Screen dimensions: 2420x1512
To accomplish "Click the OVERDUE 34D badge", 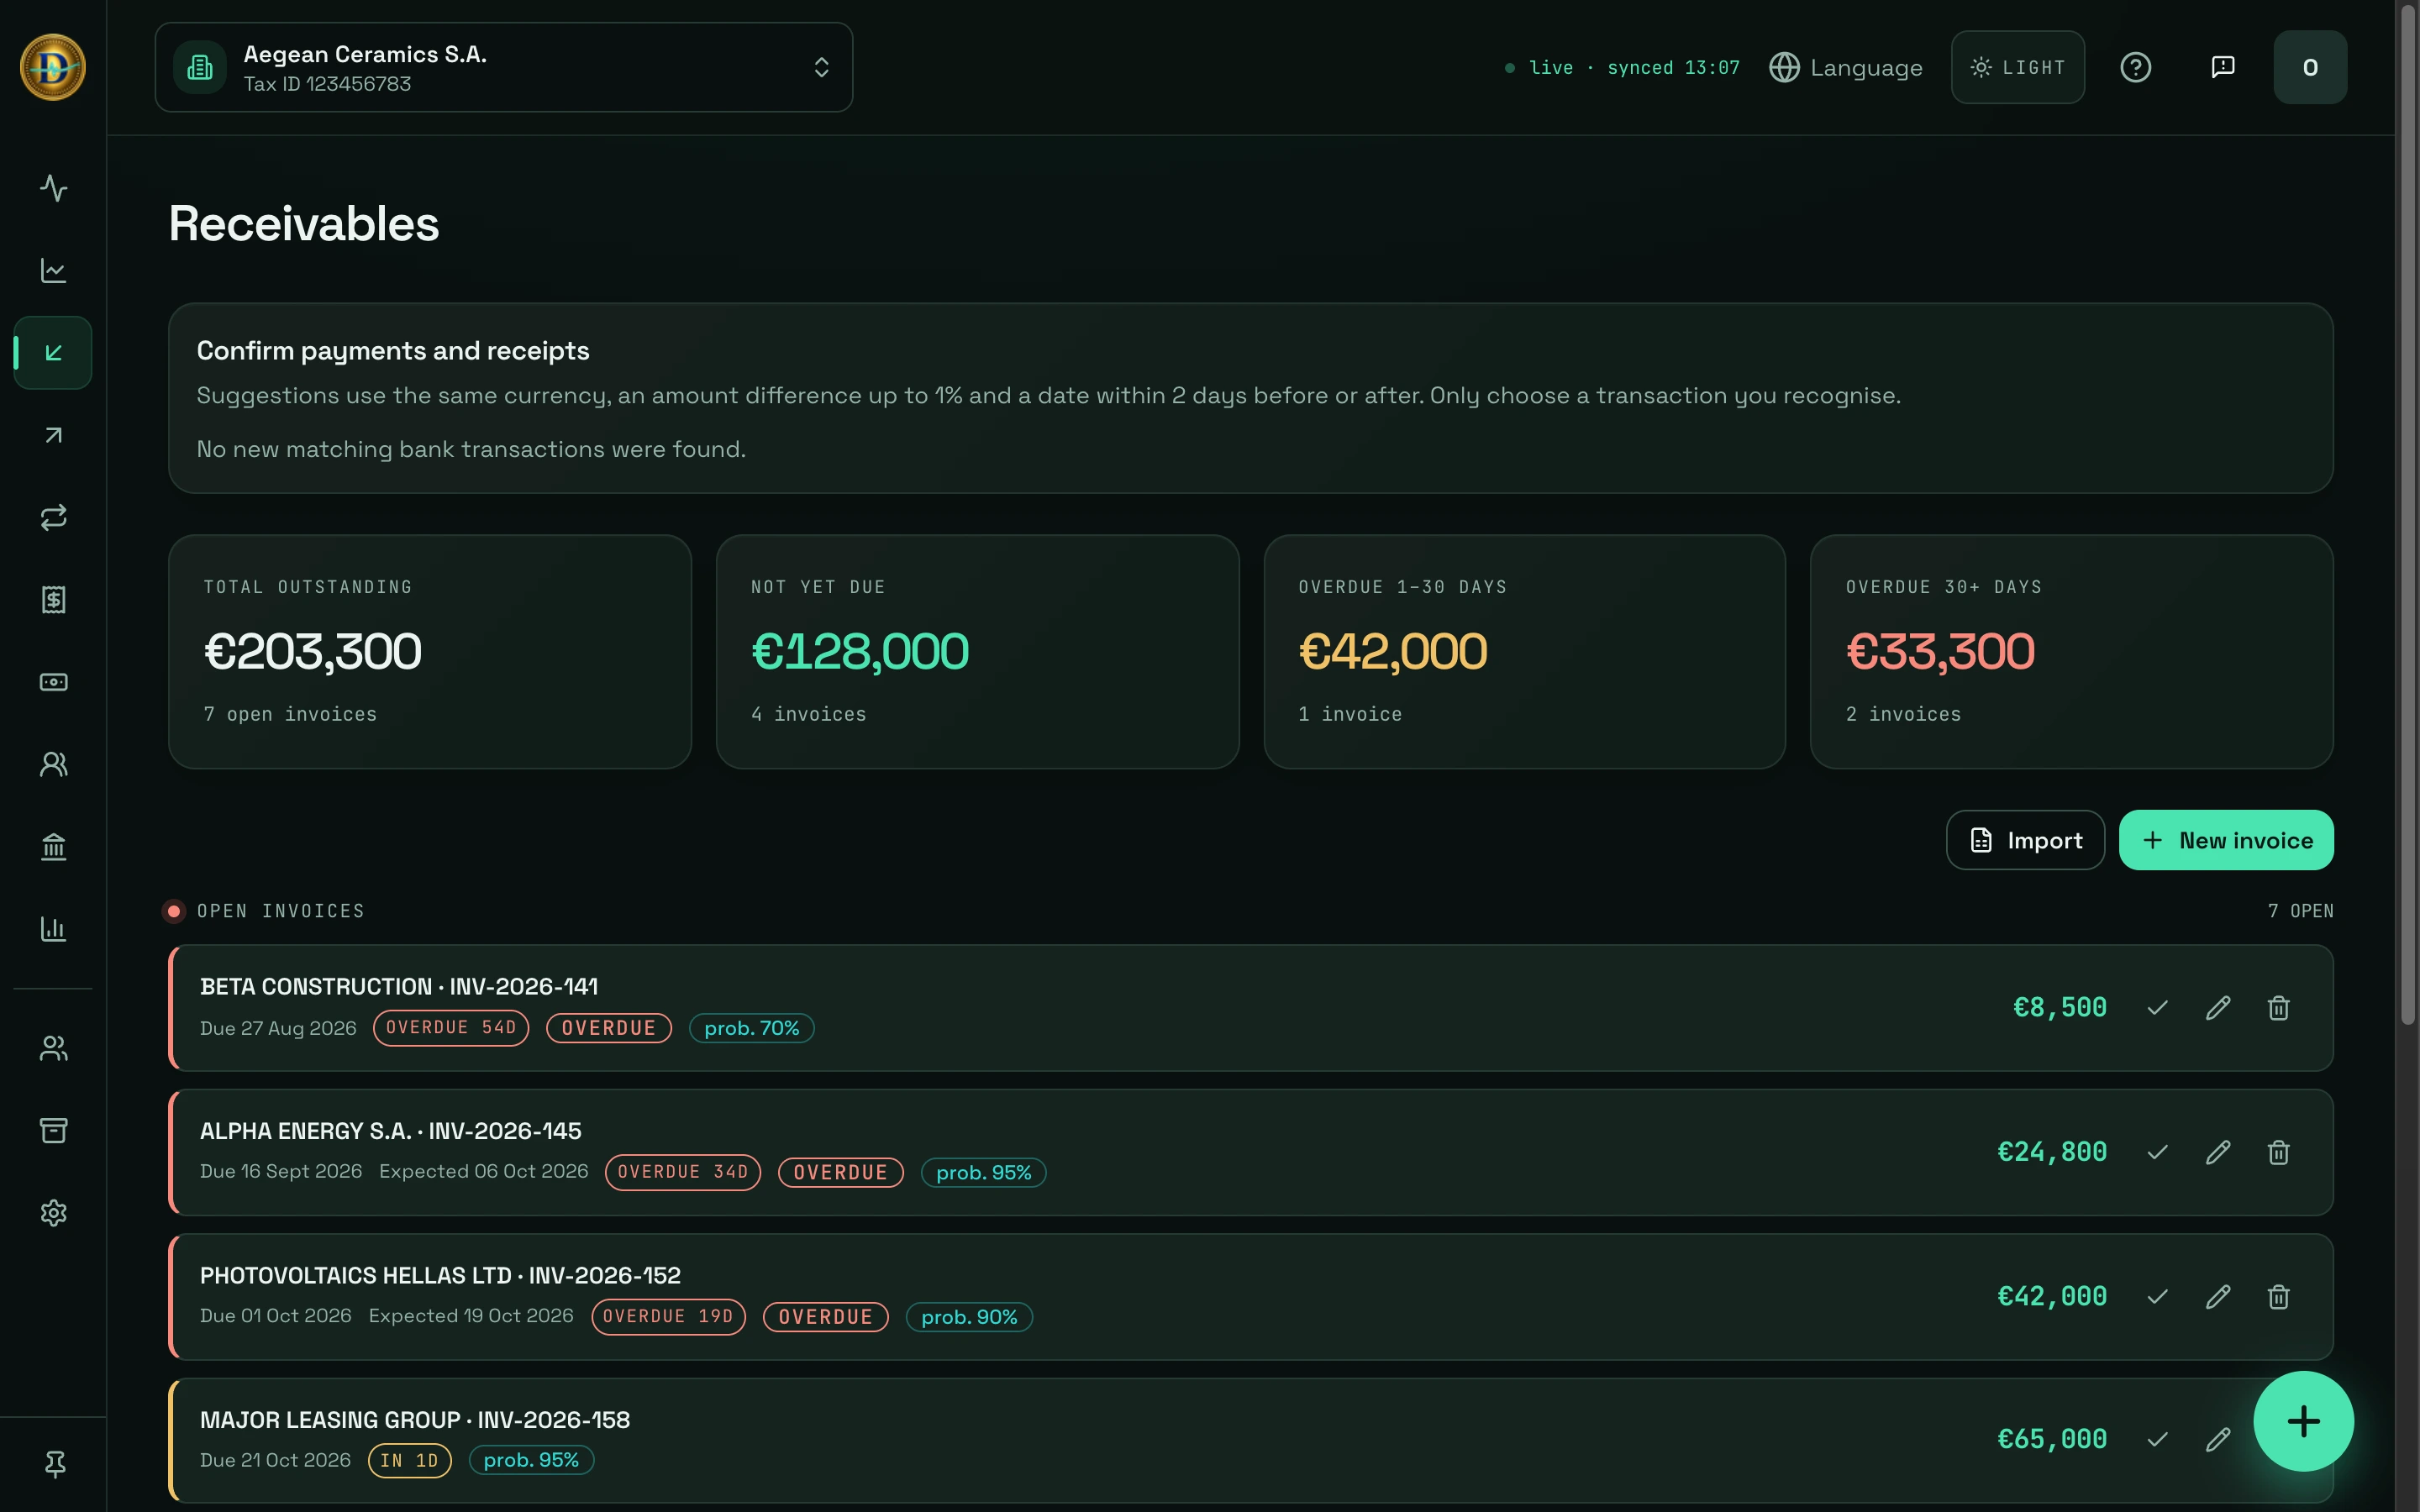I will pyautogui.click(x=683, y=1172).
